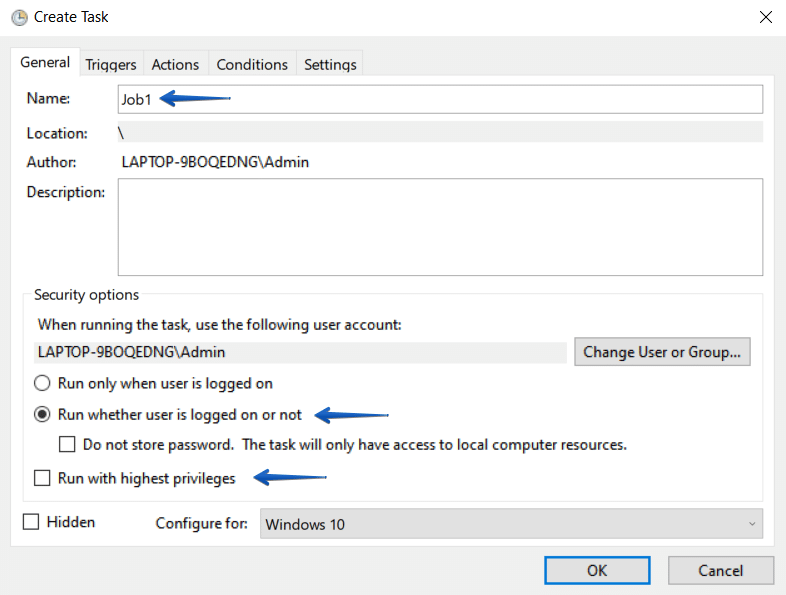786x595 pixels.
Task: Select the Settings tab
Action: point(330,65)
